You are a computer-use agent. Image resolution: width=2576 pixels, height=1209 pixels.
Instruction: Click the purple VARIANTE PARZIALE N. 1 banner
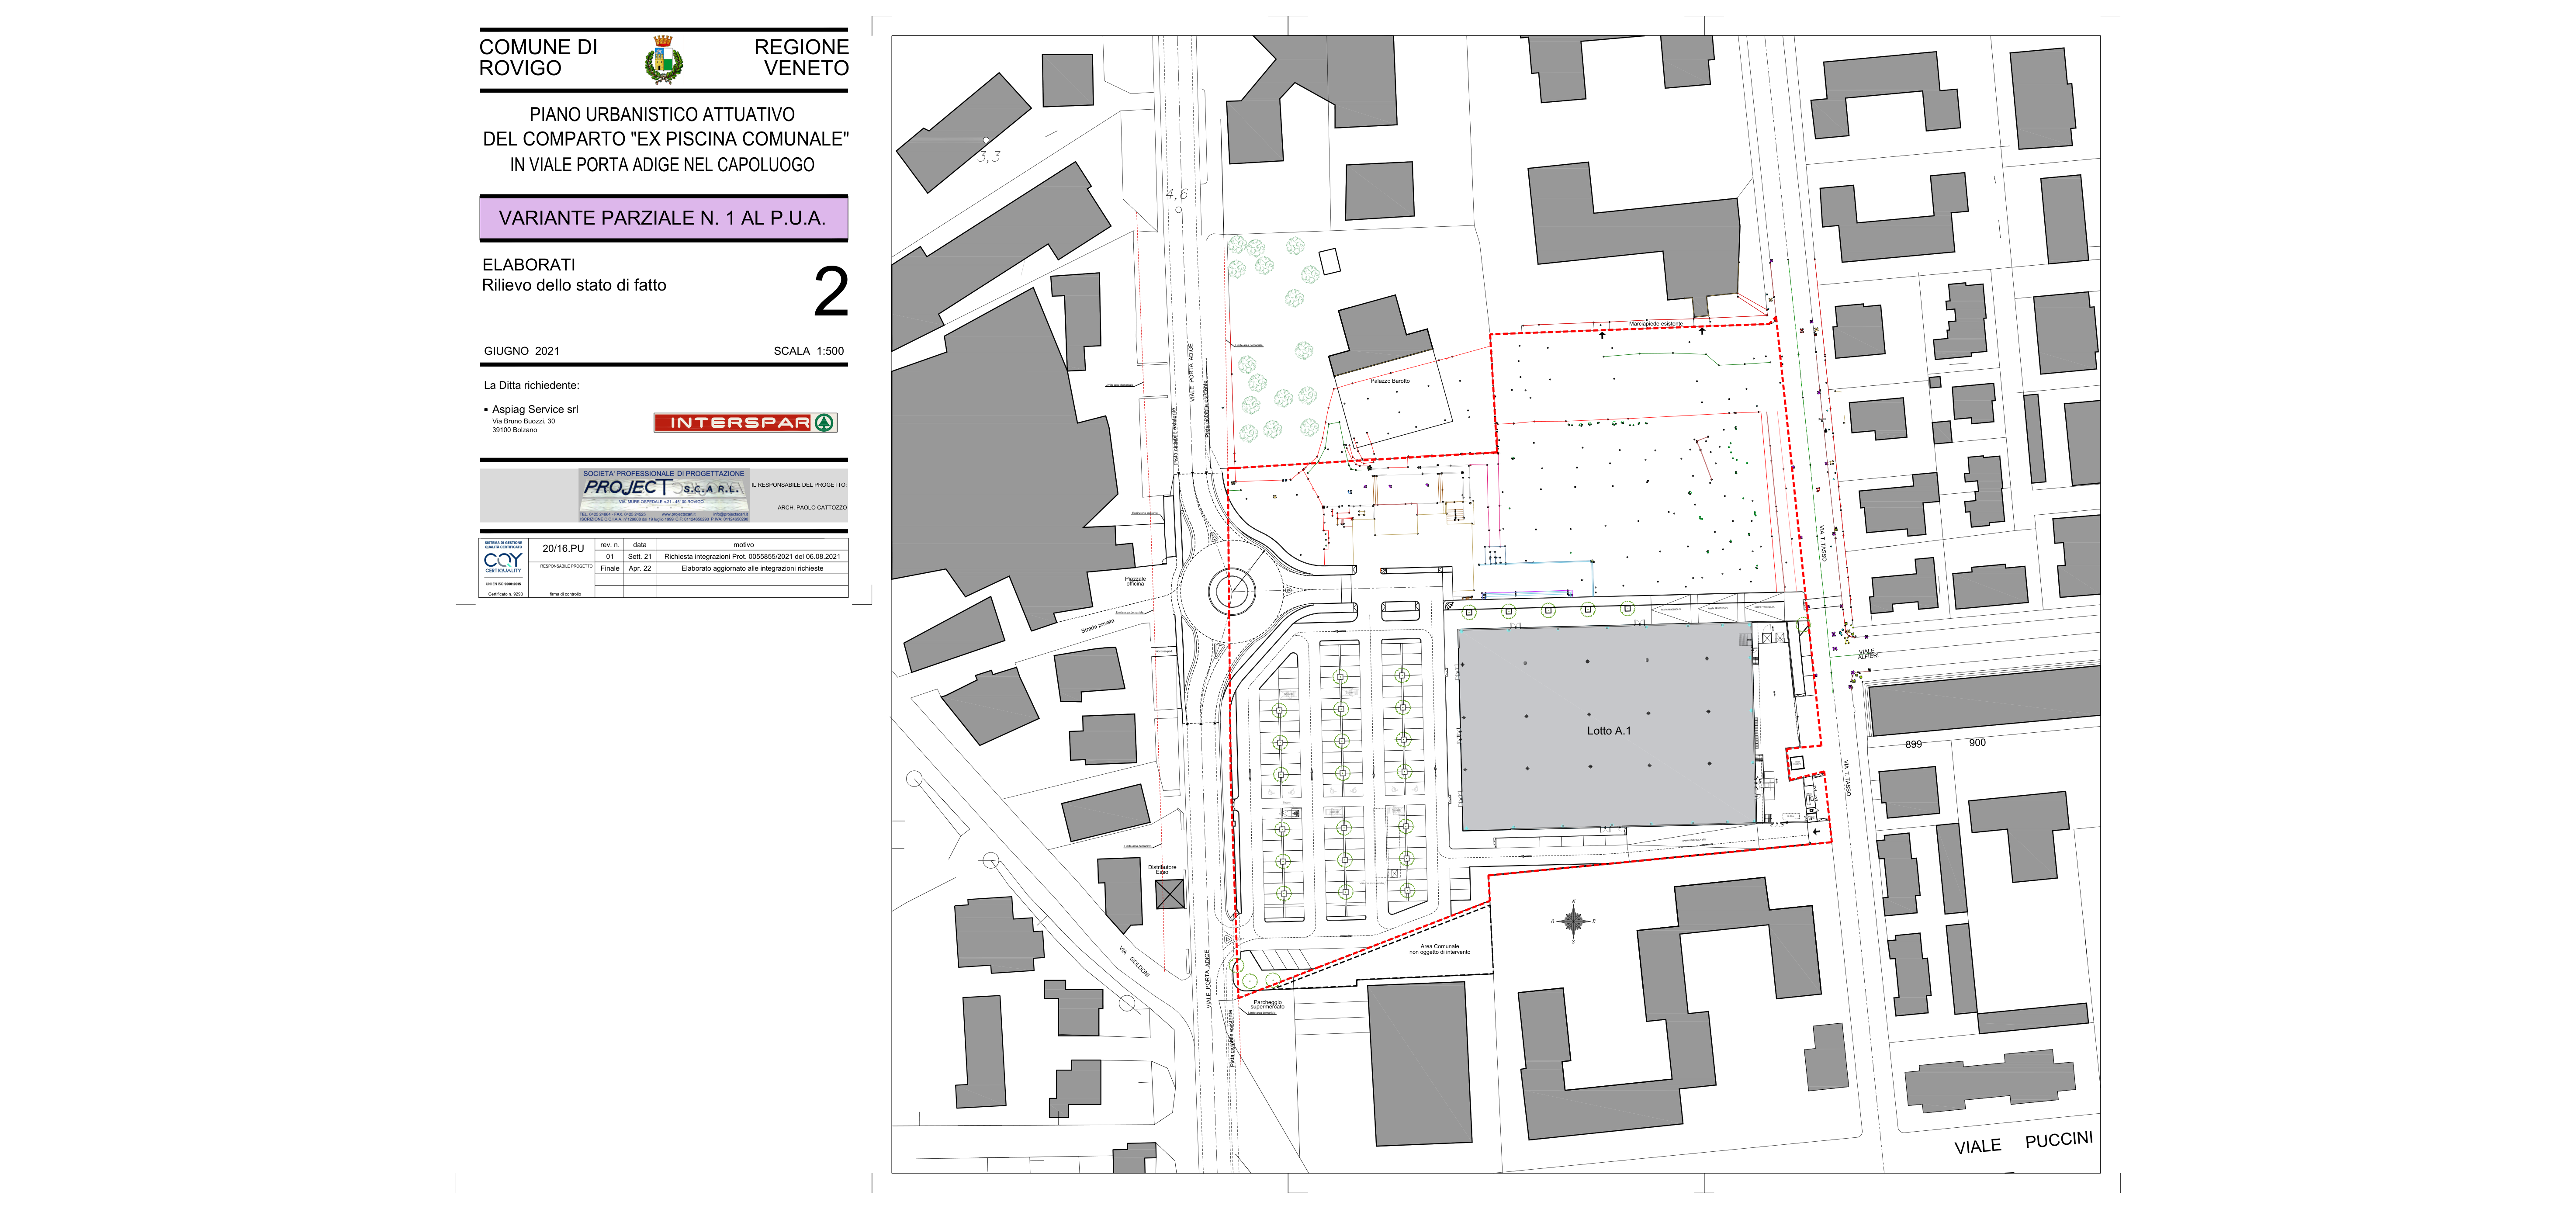tap(663, 218)
